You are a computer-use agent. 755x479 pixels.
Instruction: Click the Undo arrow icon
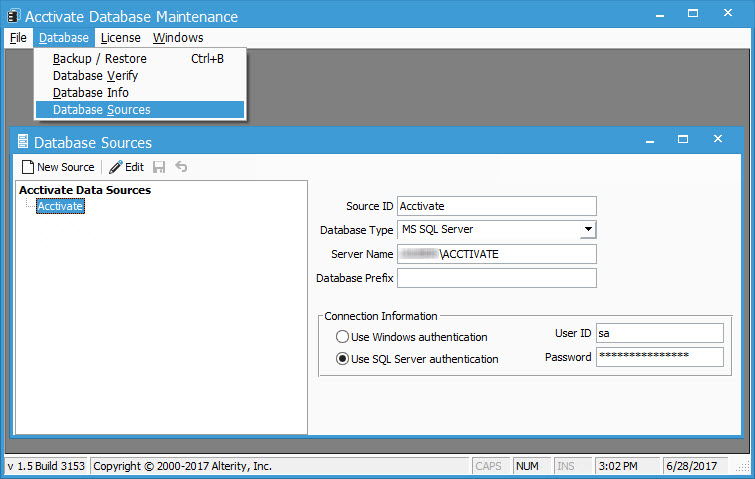point(181,167)
